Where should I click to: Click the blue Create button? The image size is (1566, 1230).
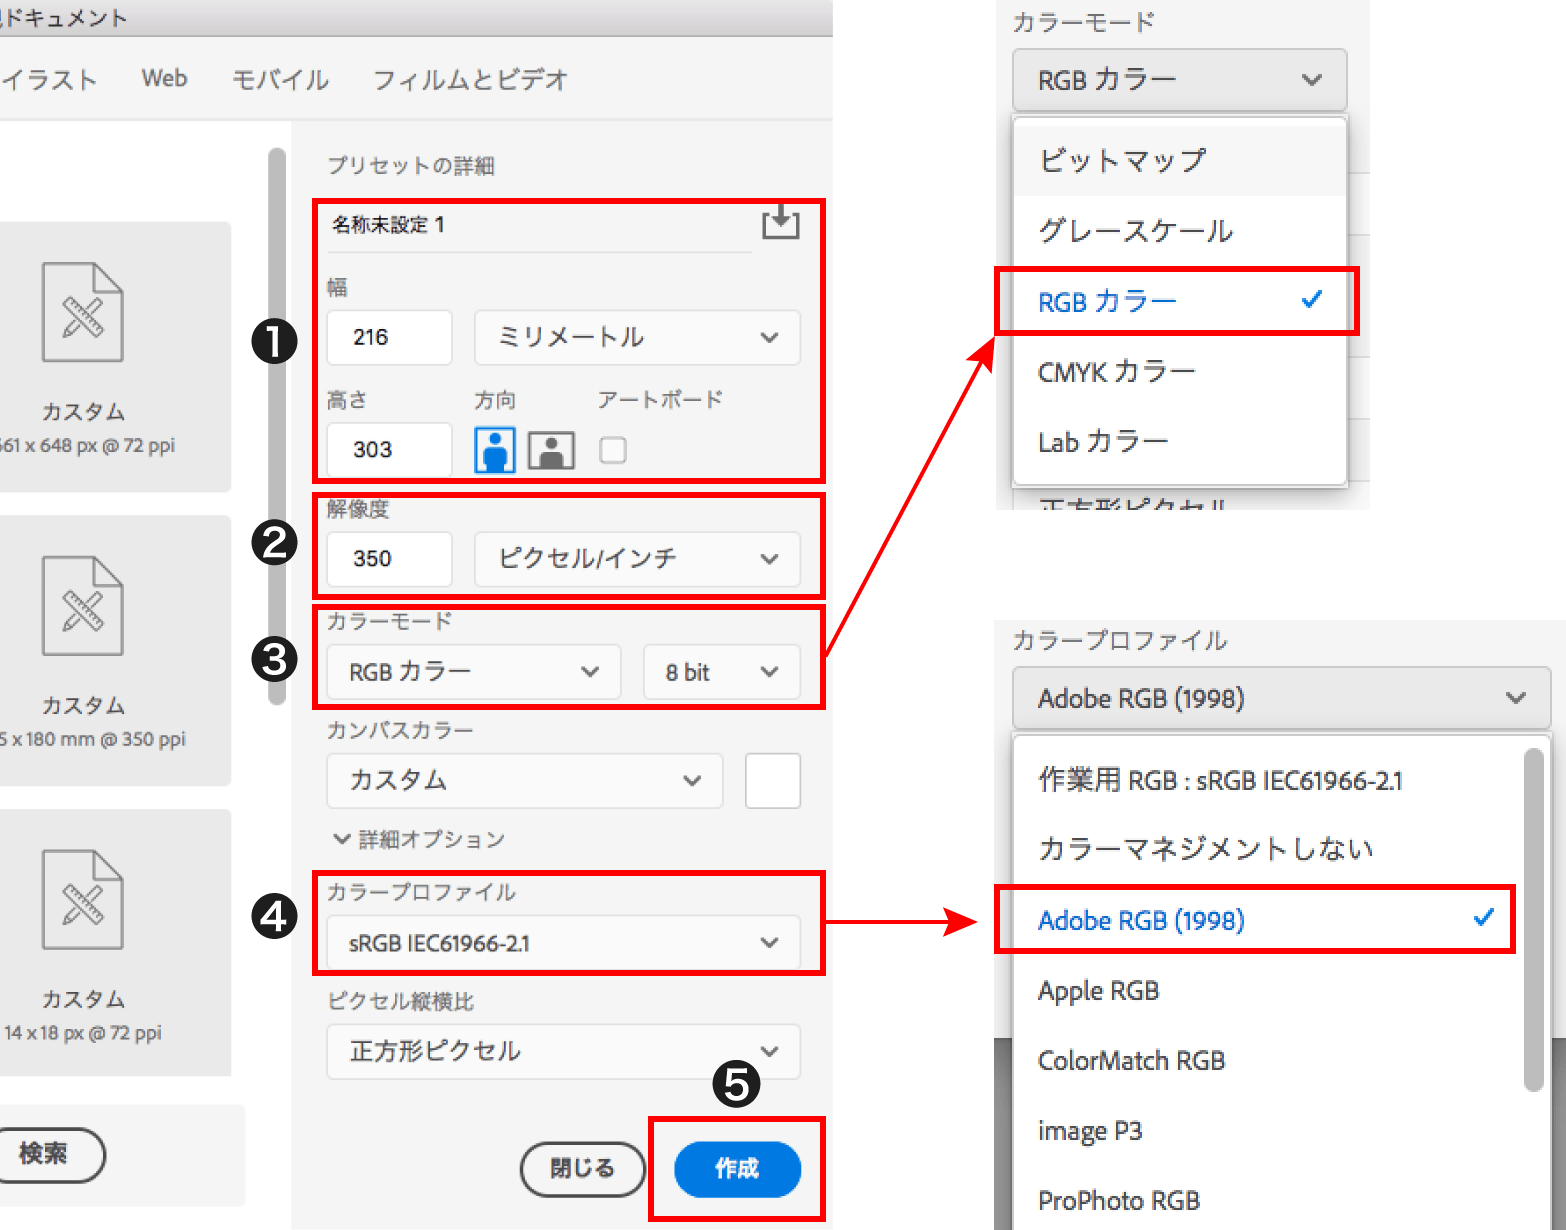click(737, 1168)
